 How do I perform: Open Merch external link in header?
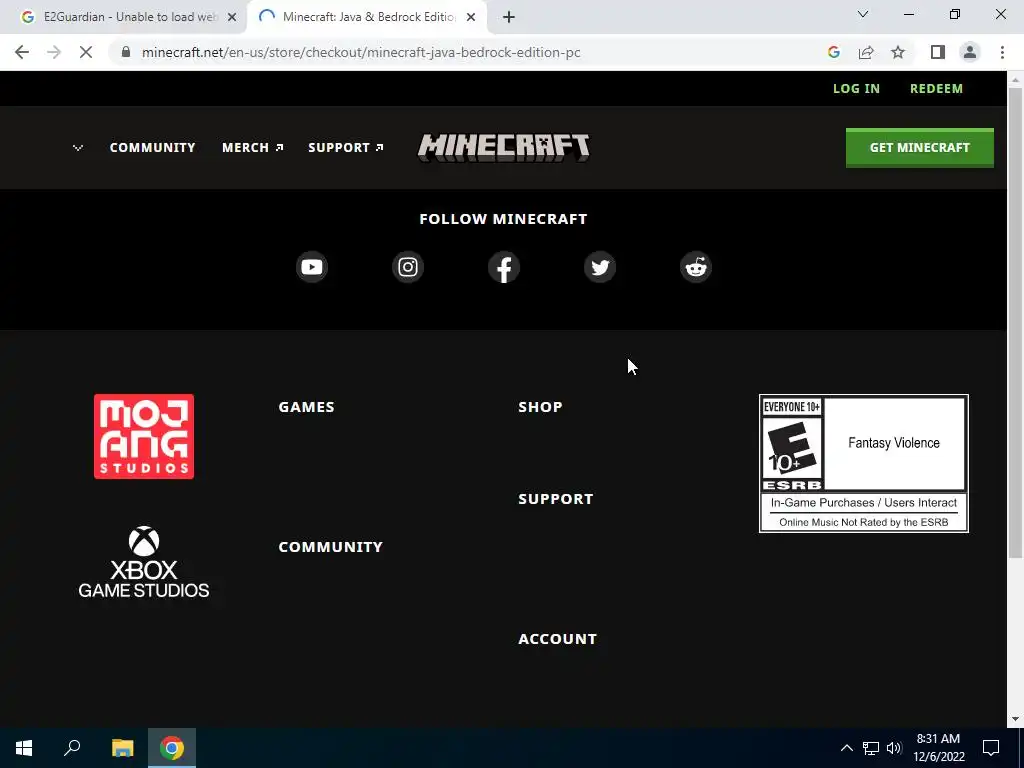(x=252, y=148)
